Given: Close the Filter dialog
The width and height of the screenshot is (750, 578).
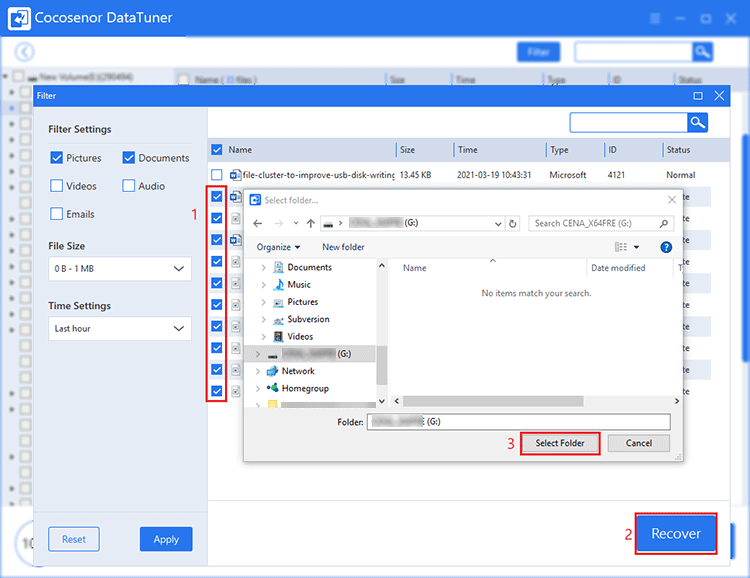Looking at the screenshot, I should click(719, 96).
